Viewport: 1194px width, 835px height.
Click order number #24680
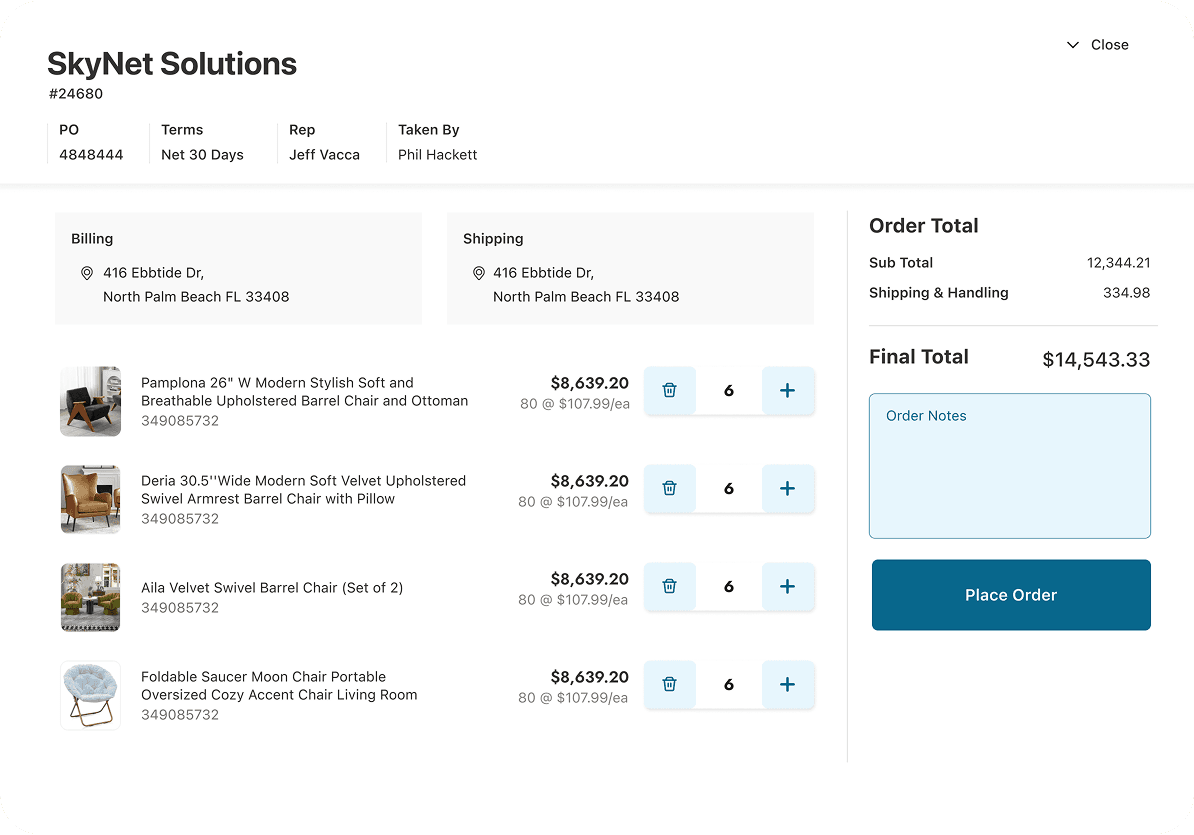click(x=75, y=94)
